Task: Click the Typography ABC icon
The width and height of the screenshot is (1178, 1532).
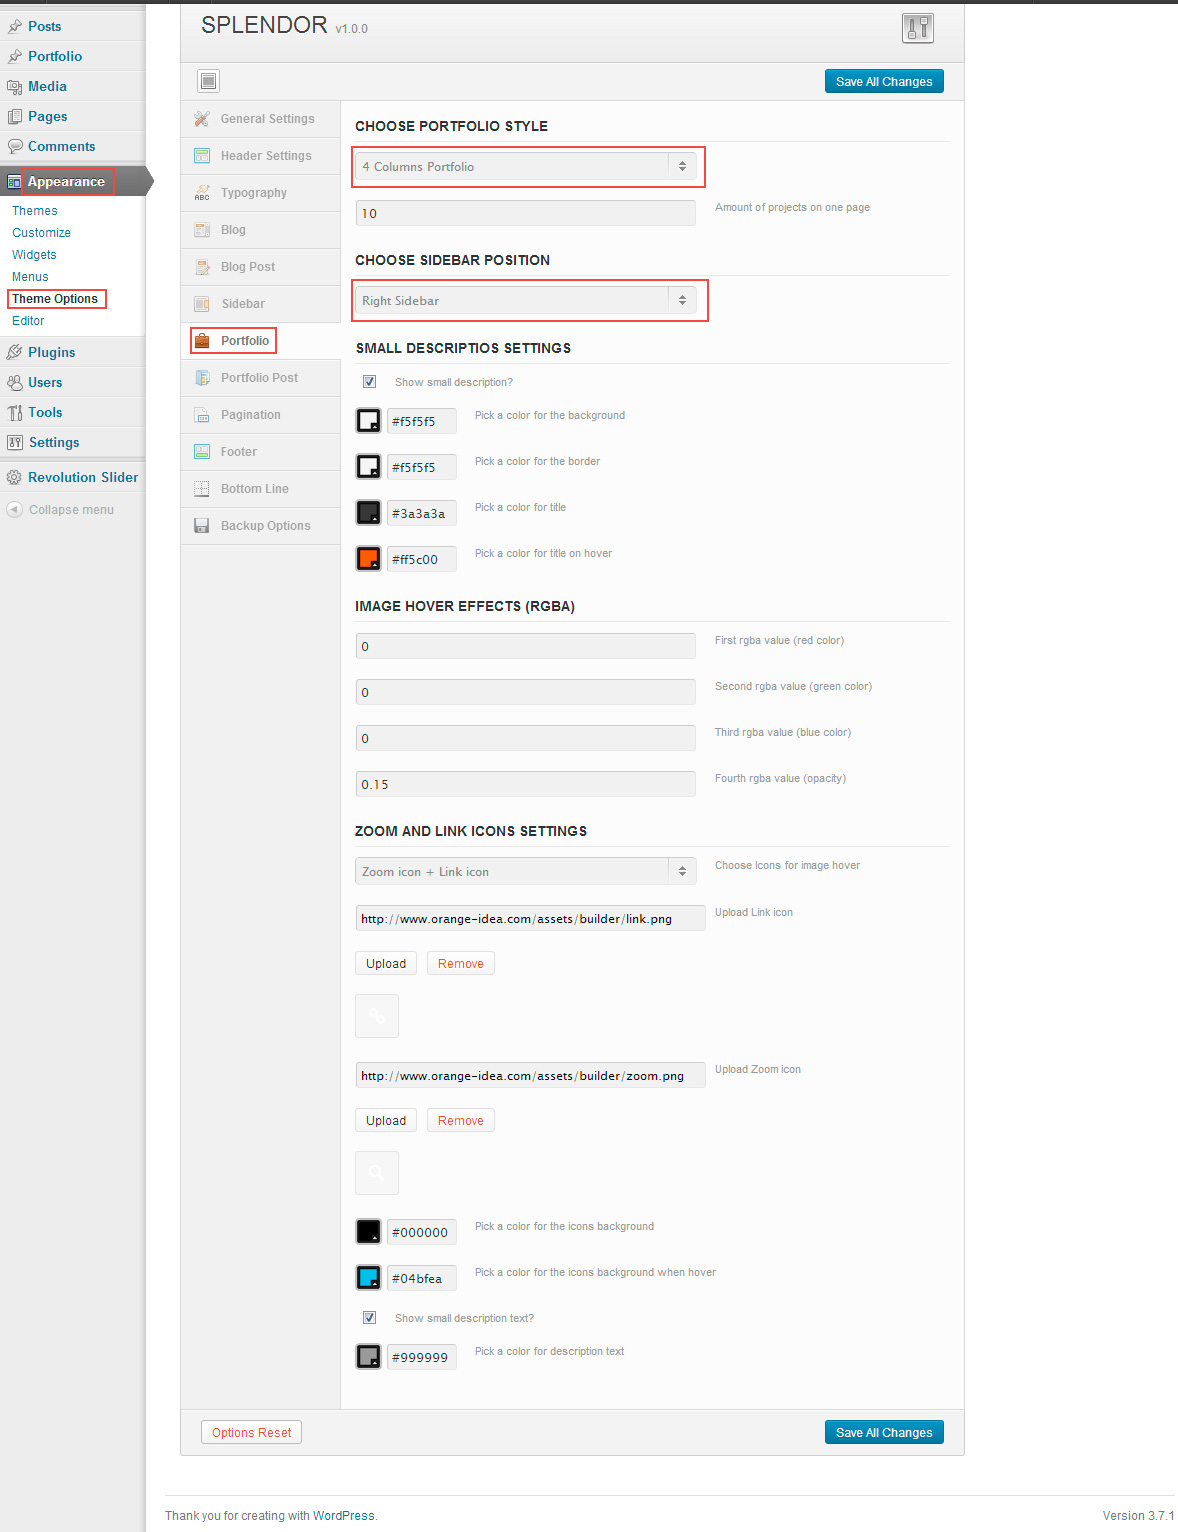Action: tap(202, 193)
